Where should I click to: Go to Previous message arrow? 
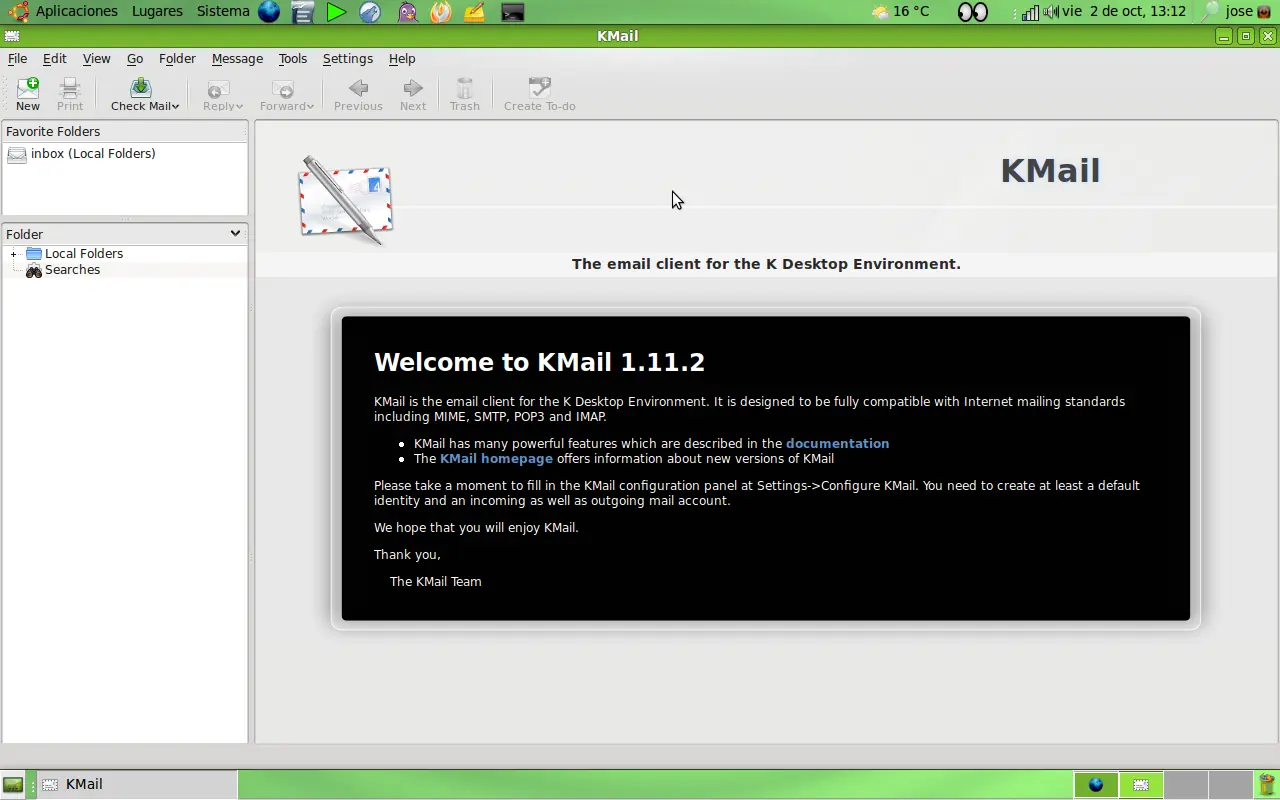tap(358, 88)
